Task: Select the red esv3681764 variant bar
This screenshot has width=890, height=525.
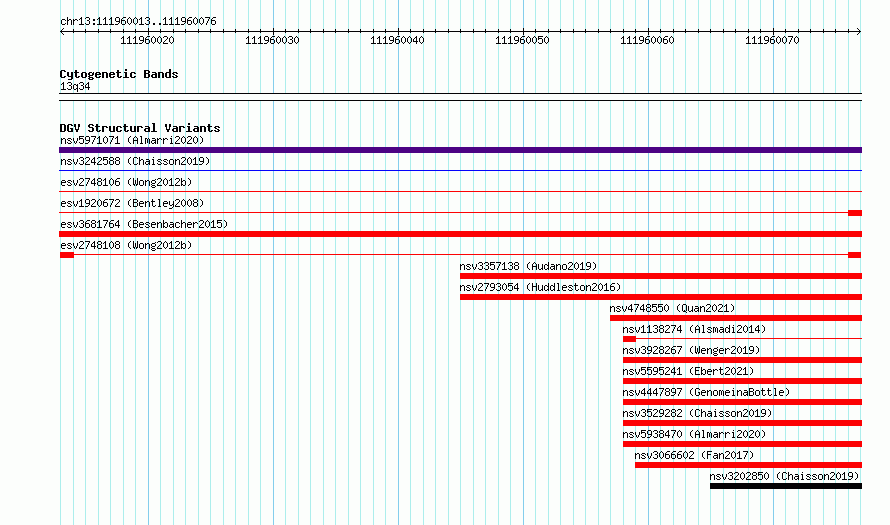Action: click(460, 234)
